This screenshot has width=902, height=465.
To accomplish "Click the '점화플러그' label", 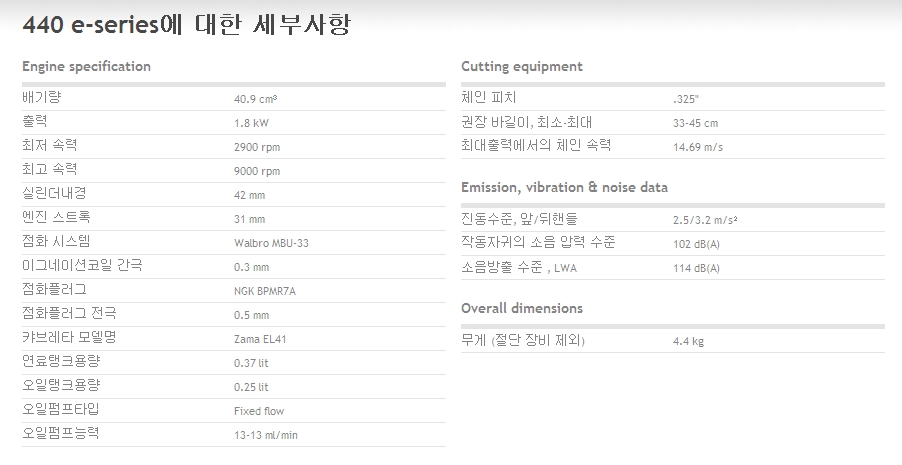I will coord(54,289).
